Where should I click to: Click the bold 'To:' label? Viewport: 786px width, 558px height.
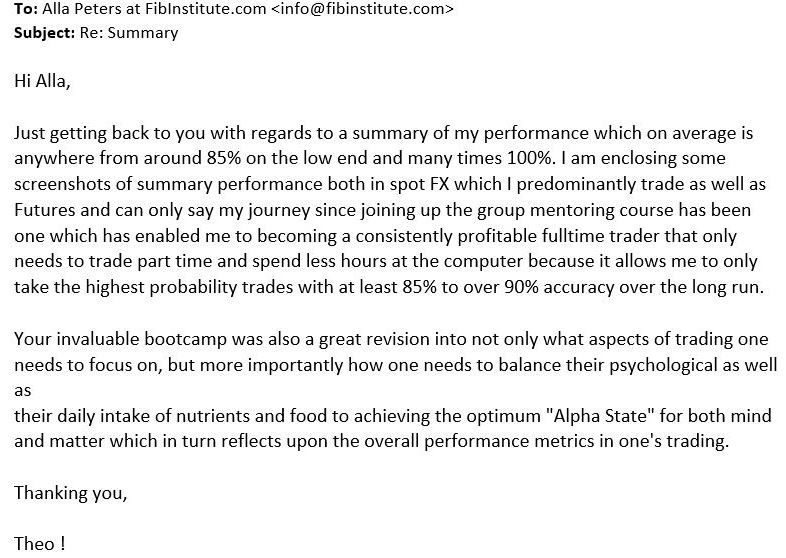point(26,9)
